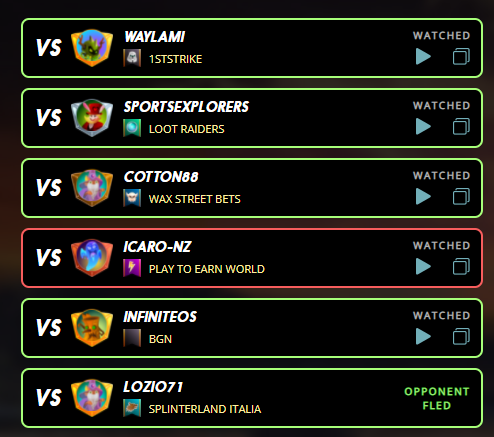Viewport: 494px width, 437px height.
Task: Click the PLAY TO EARN WORLD lightning banner
Action: 132,268
